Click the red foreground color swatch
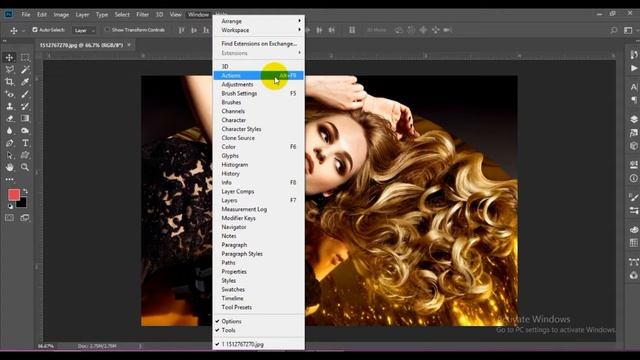This screenshot has width=640, height=360. point(13,194)
